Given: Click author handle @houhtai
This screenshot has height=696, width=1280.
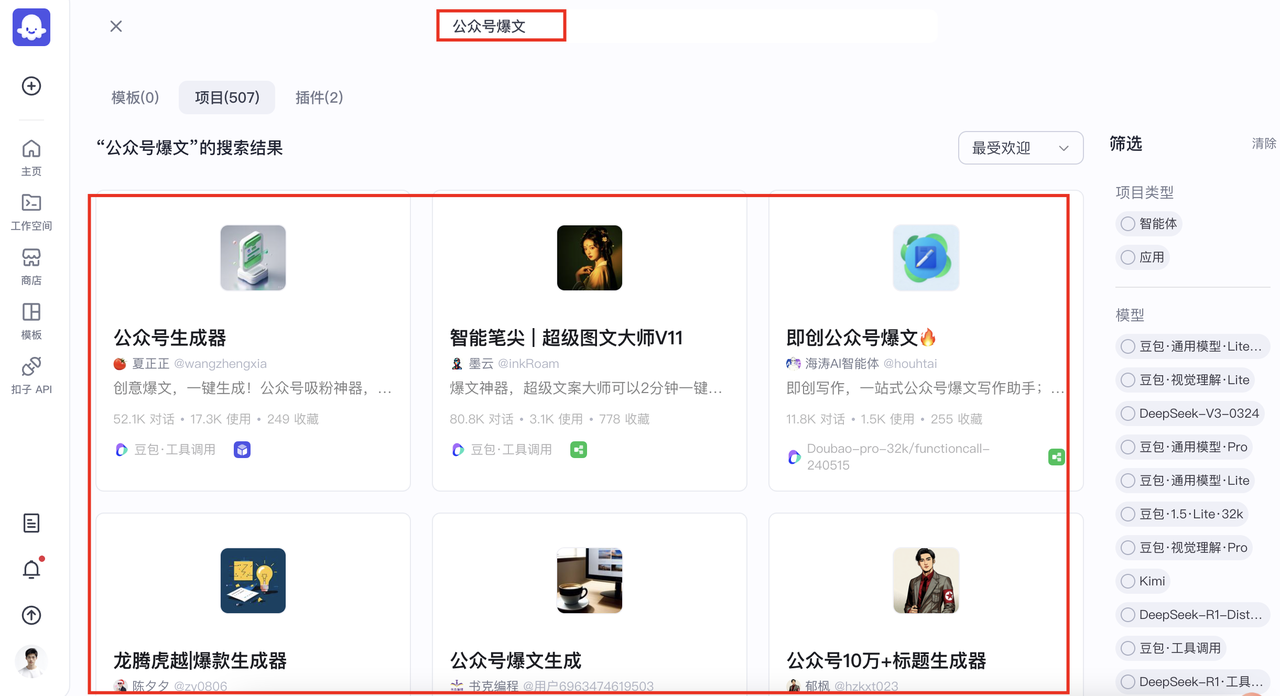Looking at the screenshot, I should (910, 364).
